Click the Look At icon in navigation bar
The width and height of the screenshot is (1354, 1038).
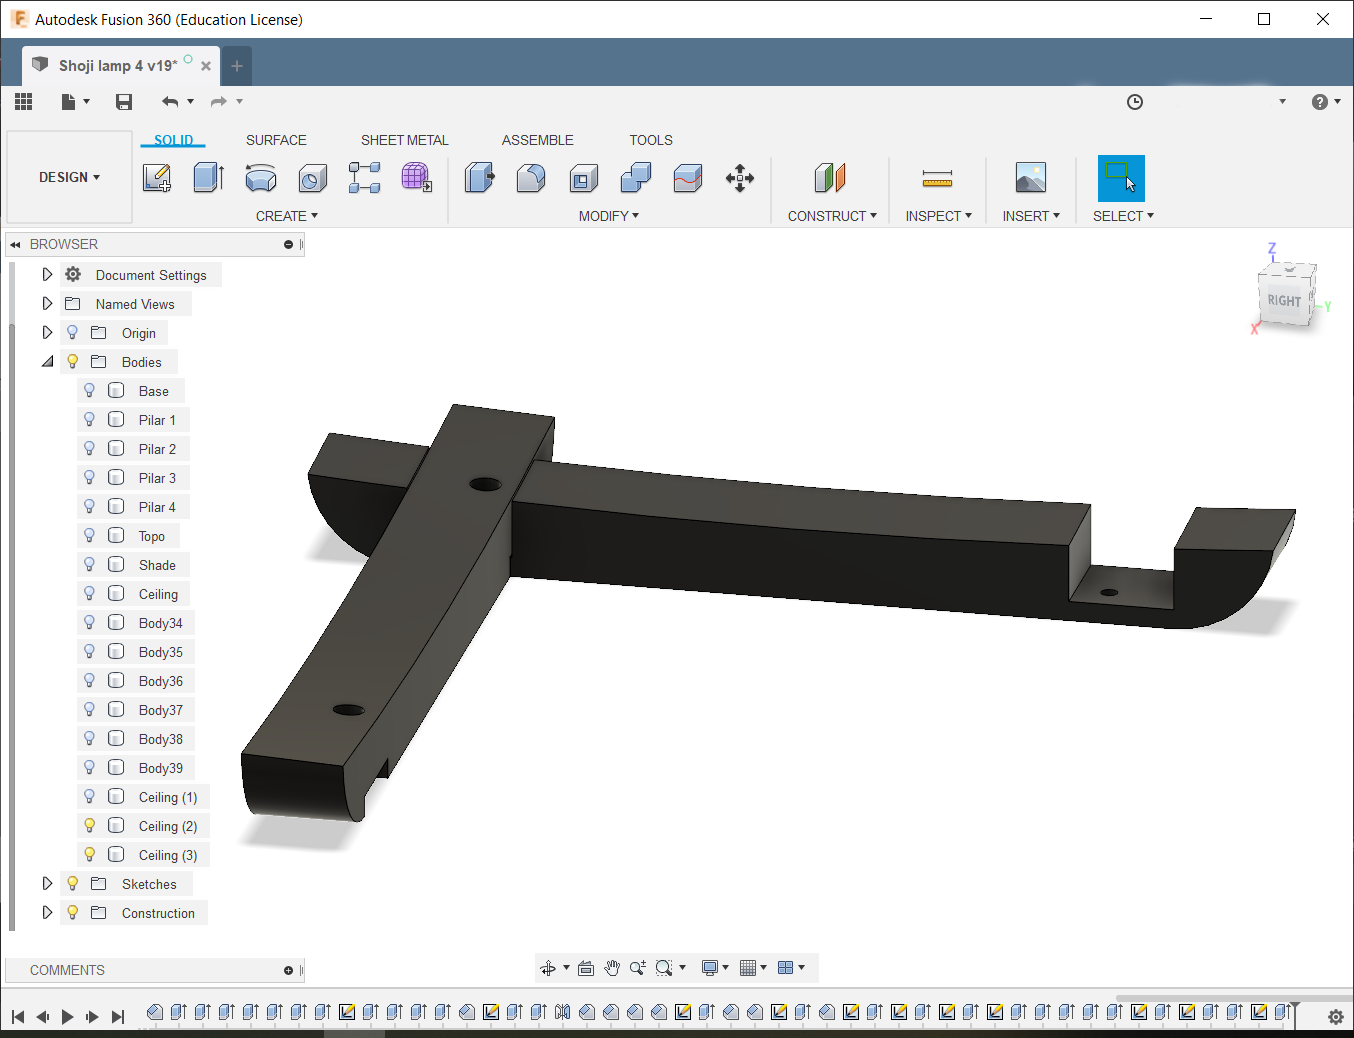(586, 968)
